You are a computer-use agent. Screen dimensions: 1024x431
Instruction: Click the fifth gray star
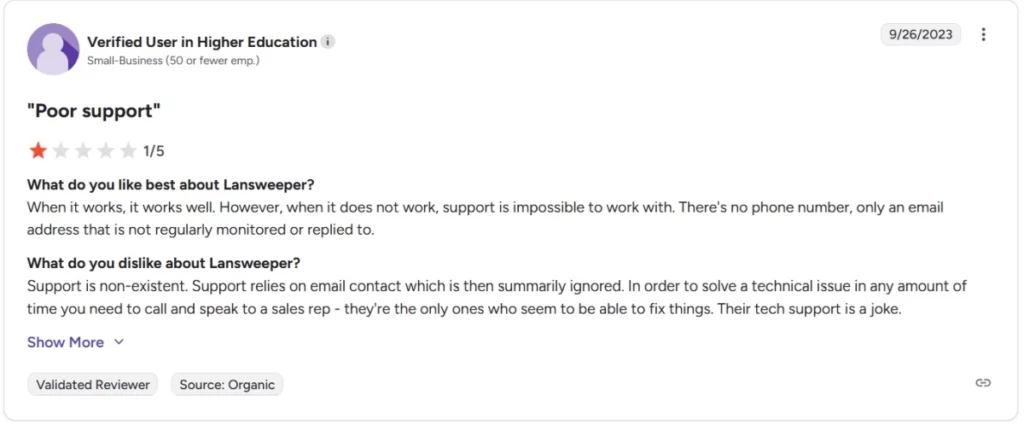tap(128, 151)
